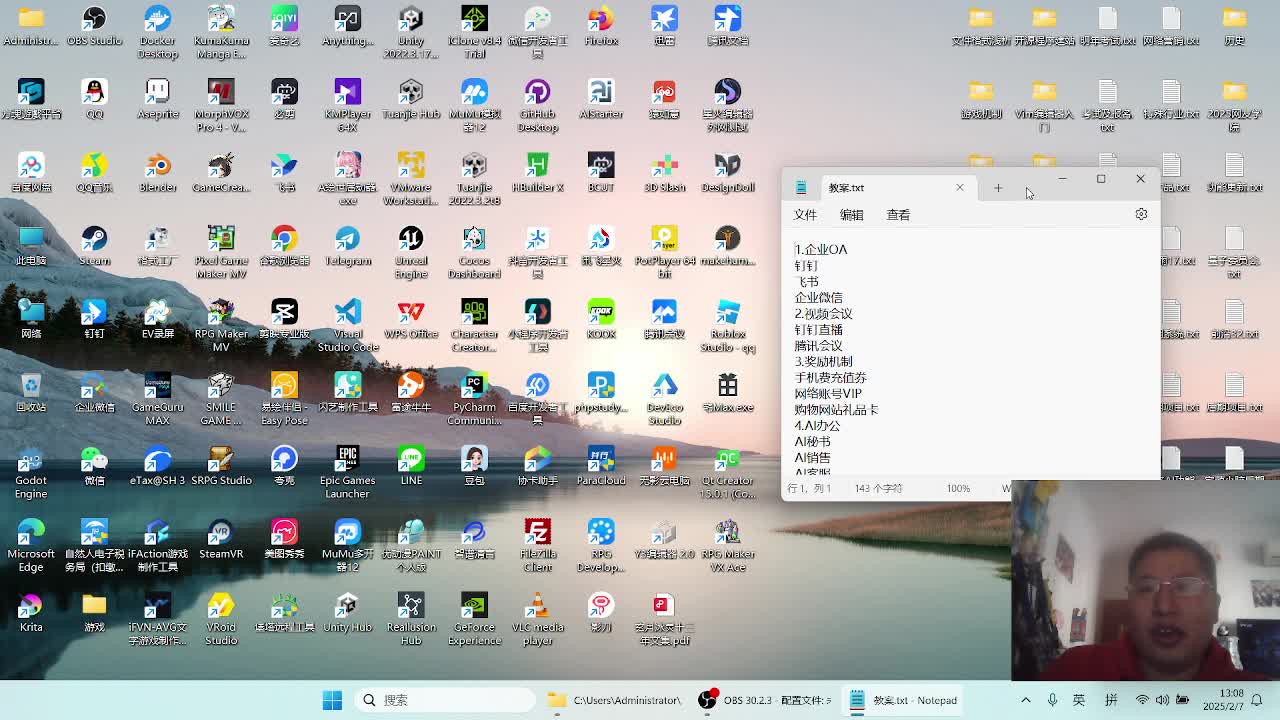This screenshot has height=720, width=1280.
Task: Click the FileZilla Client desktop icon
Action: pos(537,545)
